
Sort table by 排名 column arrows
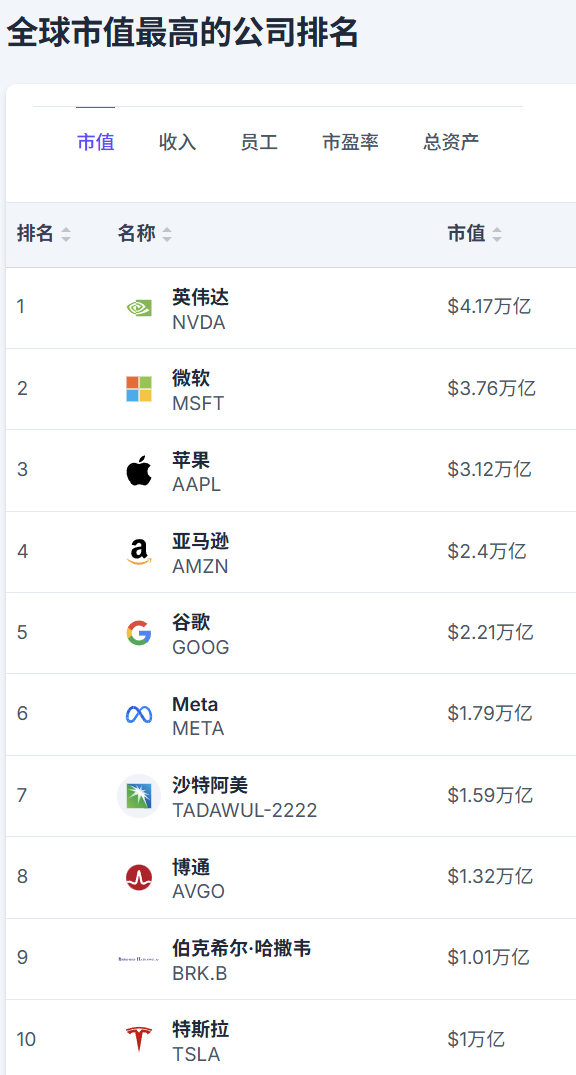[66, 234]
